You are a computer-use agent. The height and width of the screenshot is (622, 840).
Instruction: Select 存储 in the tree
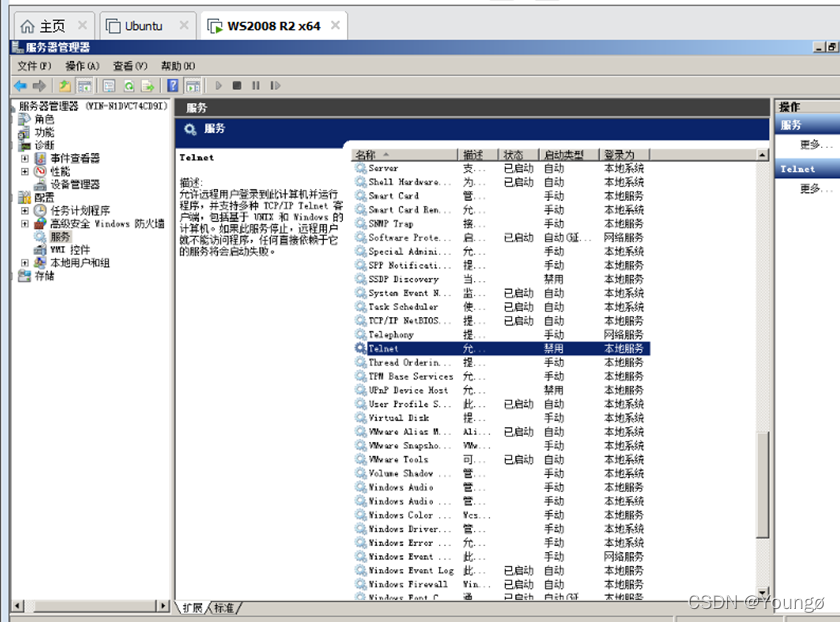(x=44, y=276)
